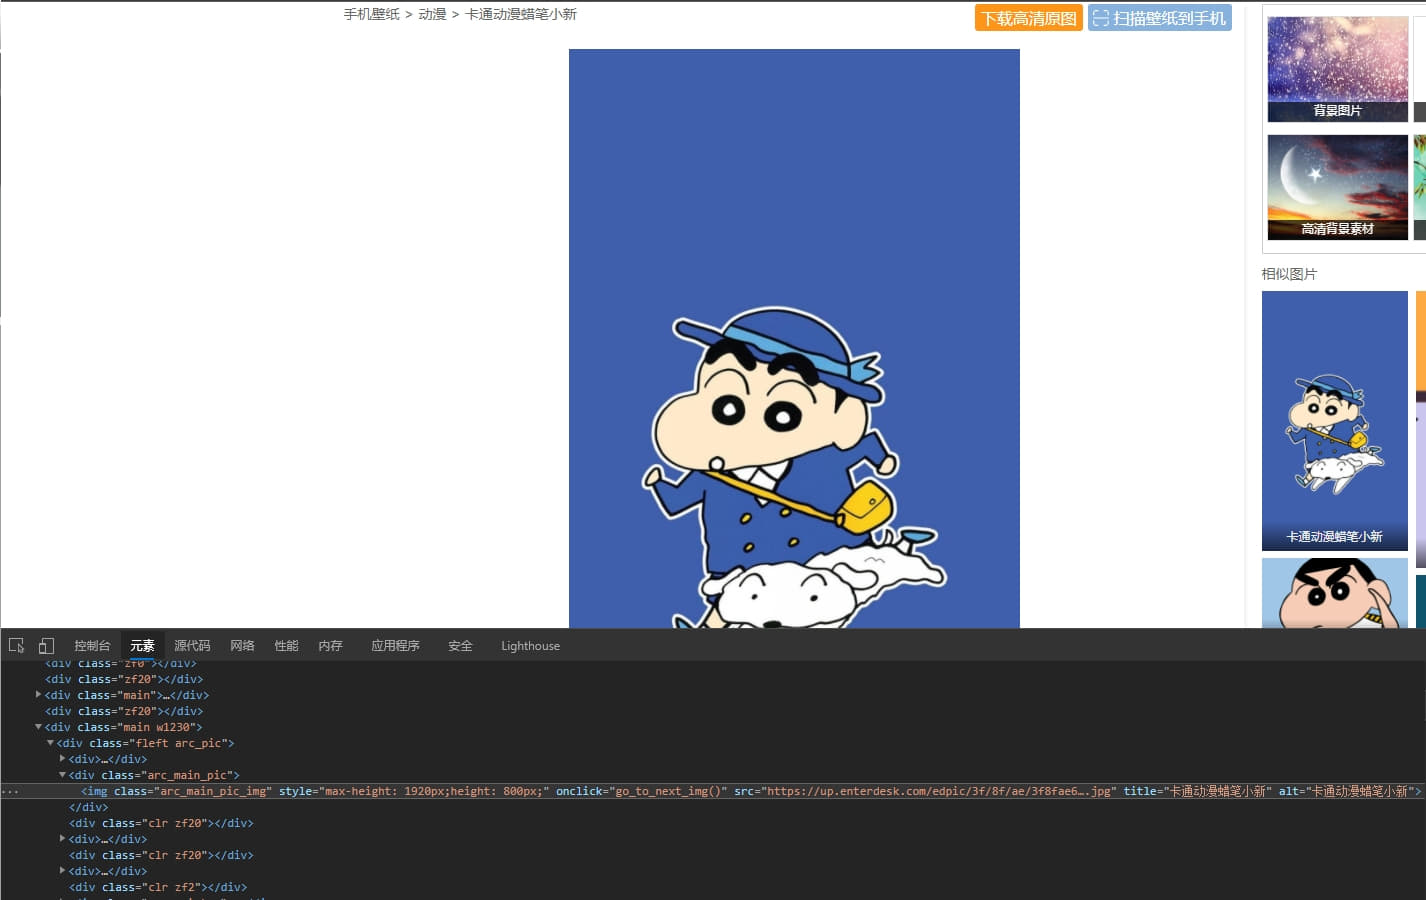Screen dimensions: 1426x900
Task: Open the 网络 network tab
Action: point(242,646)
